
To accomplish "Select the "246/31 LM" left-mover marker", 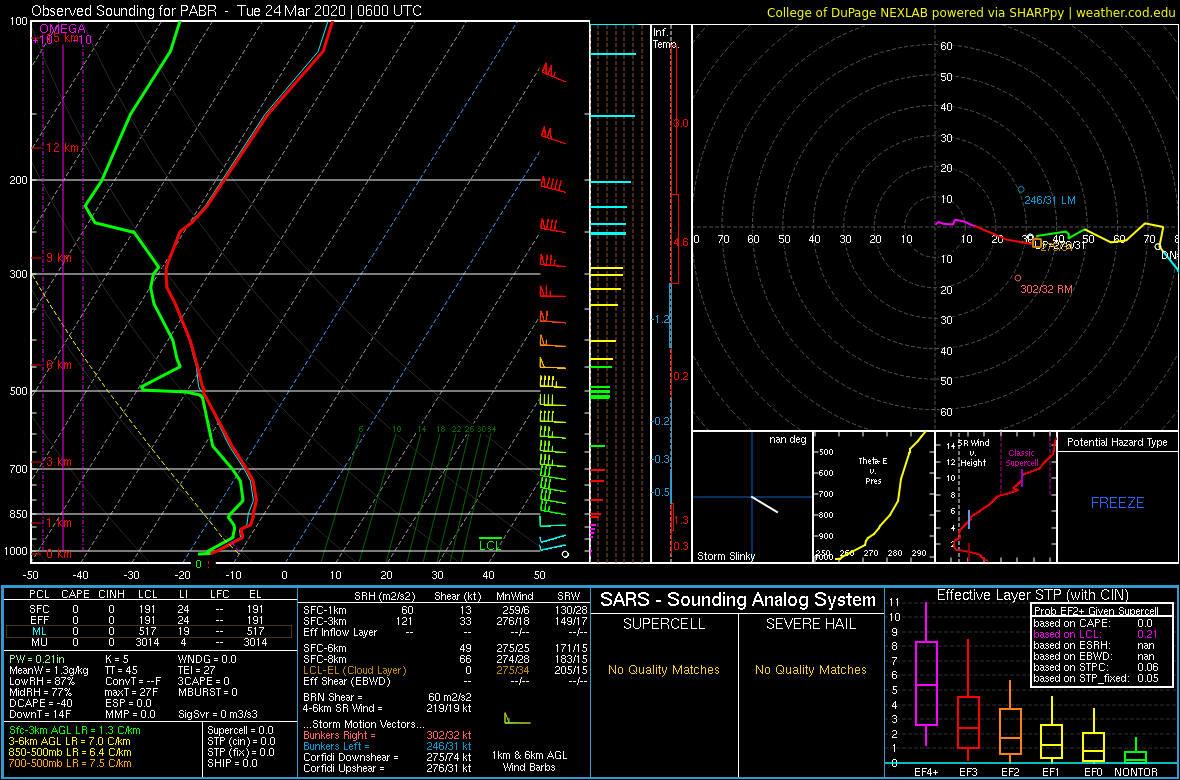I will coord(1049,200).
